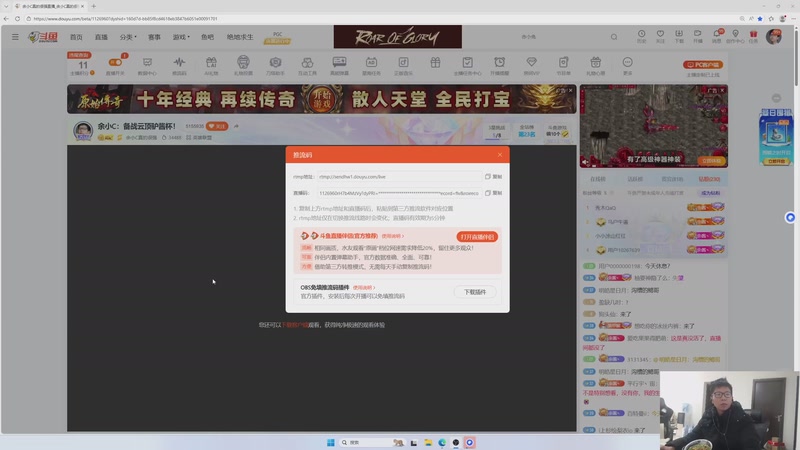Click the stream key (直播码) field
This screenshot has width=800, height=450.
[x=399, y=193]
